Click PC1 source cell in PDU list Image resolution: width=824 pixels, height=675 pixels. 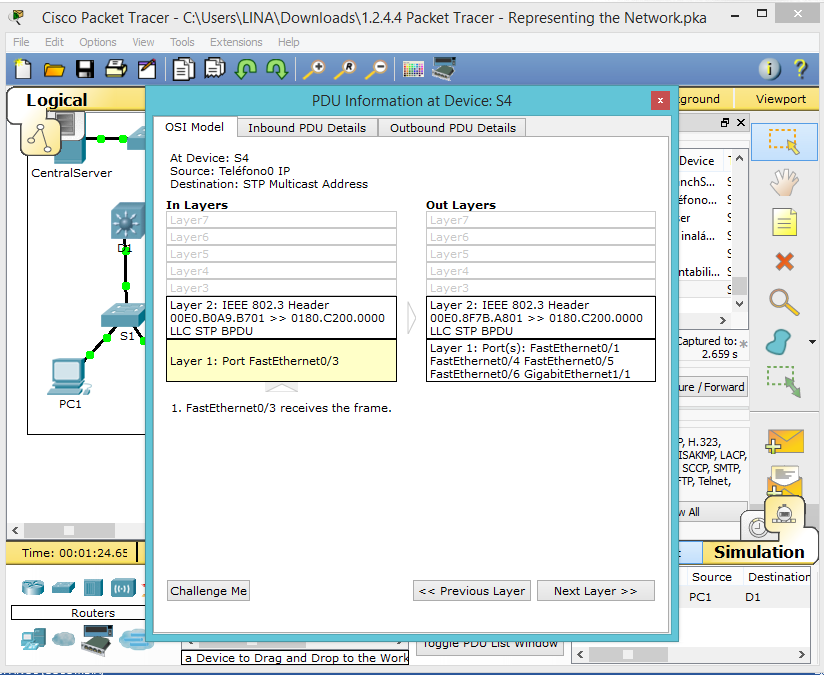click(700, 597)
